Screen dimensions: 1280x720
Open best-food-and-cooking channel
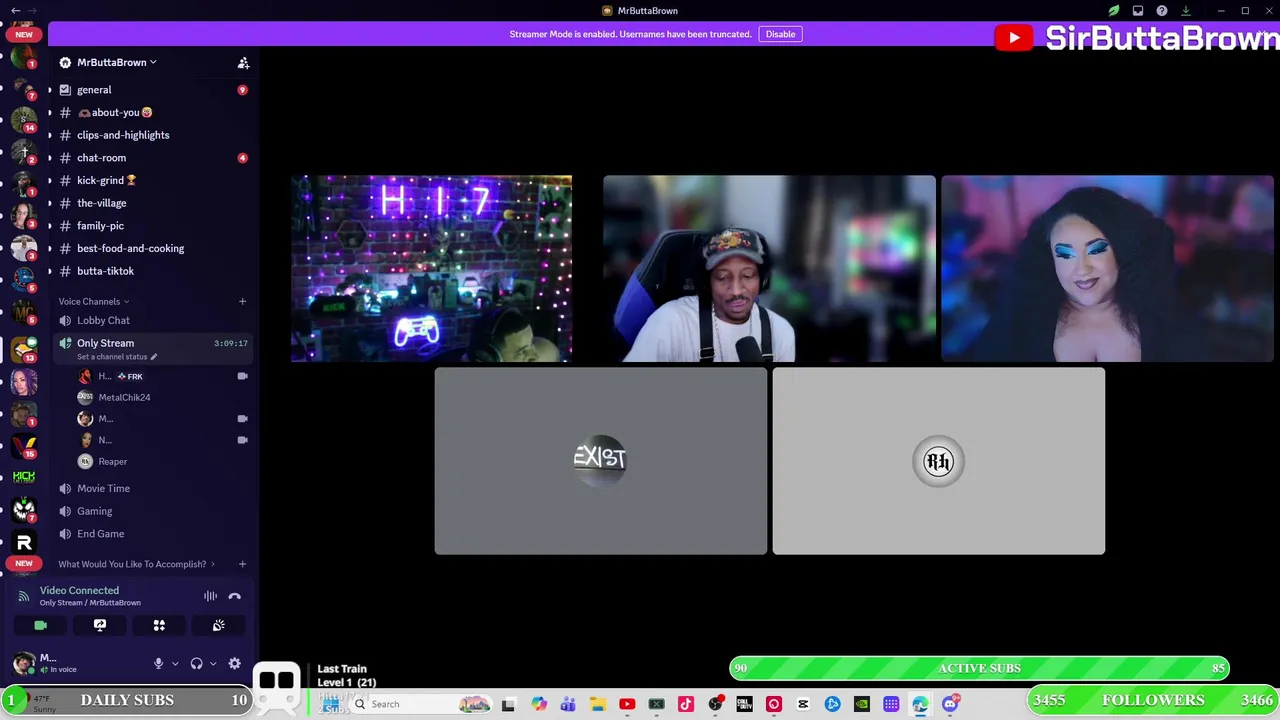pos(130,248)
